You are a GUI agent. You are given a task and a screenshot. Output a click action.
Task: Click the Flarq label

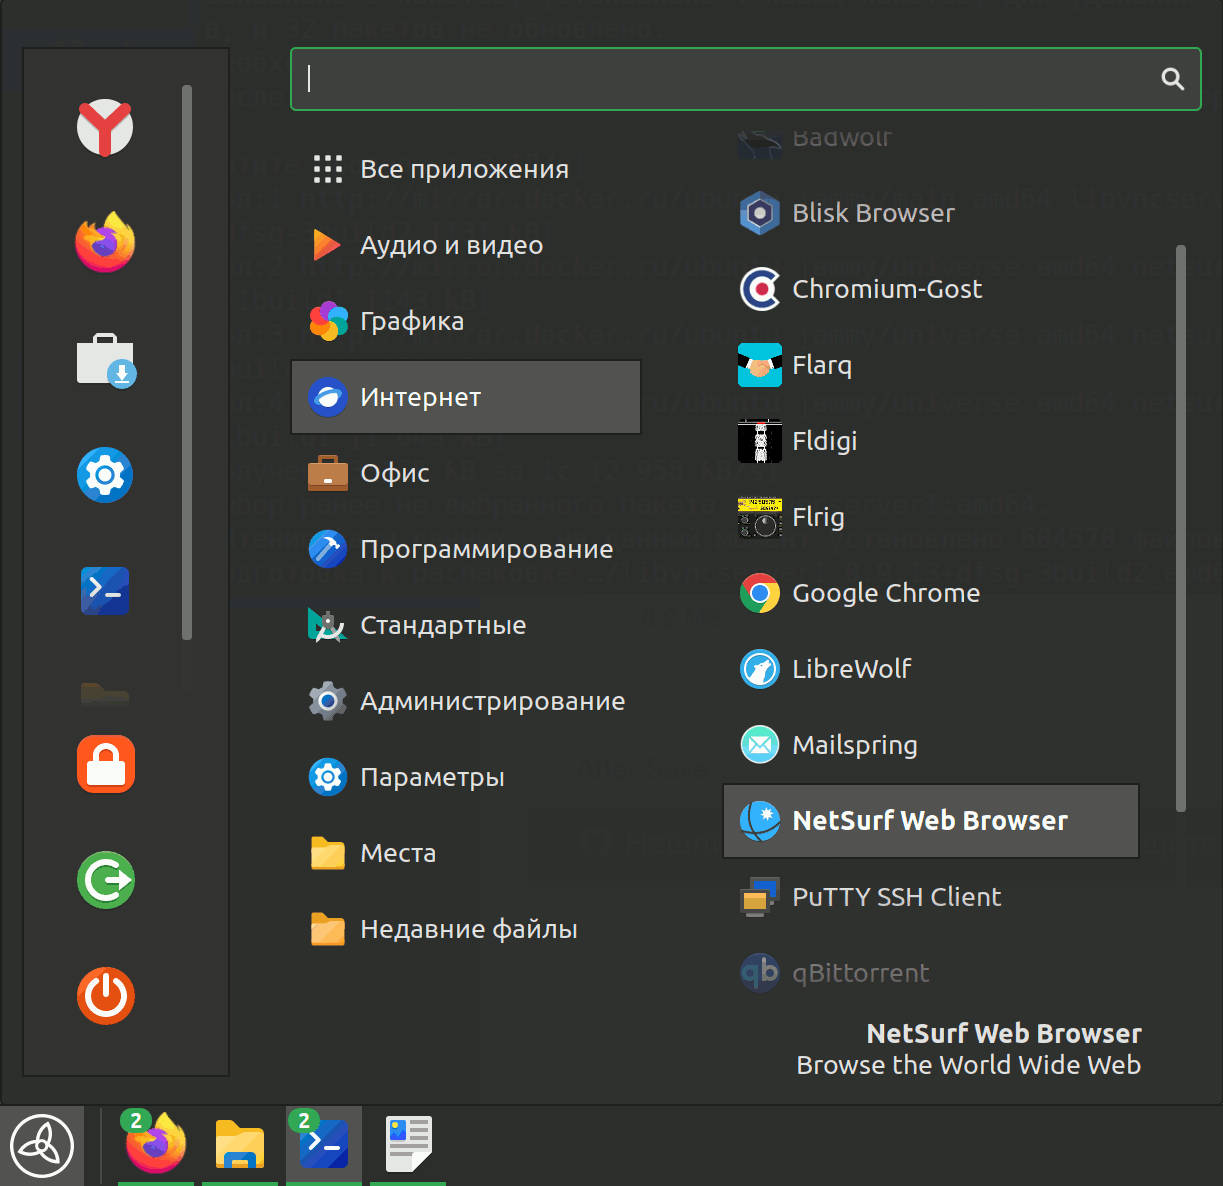coord(822,365)
